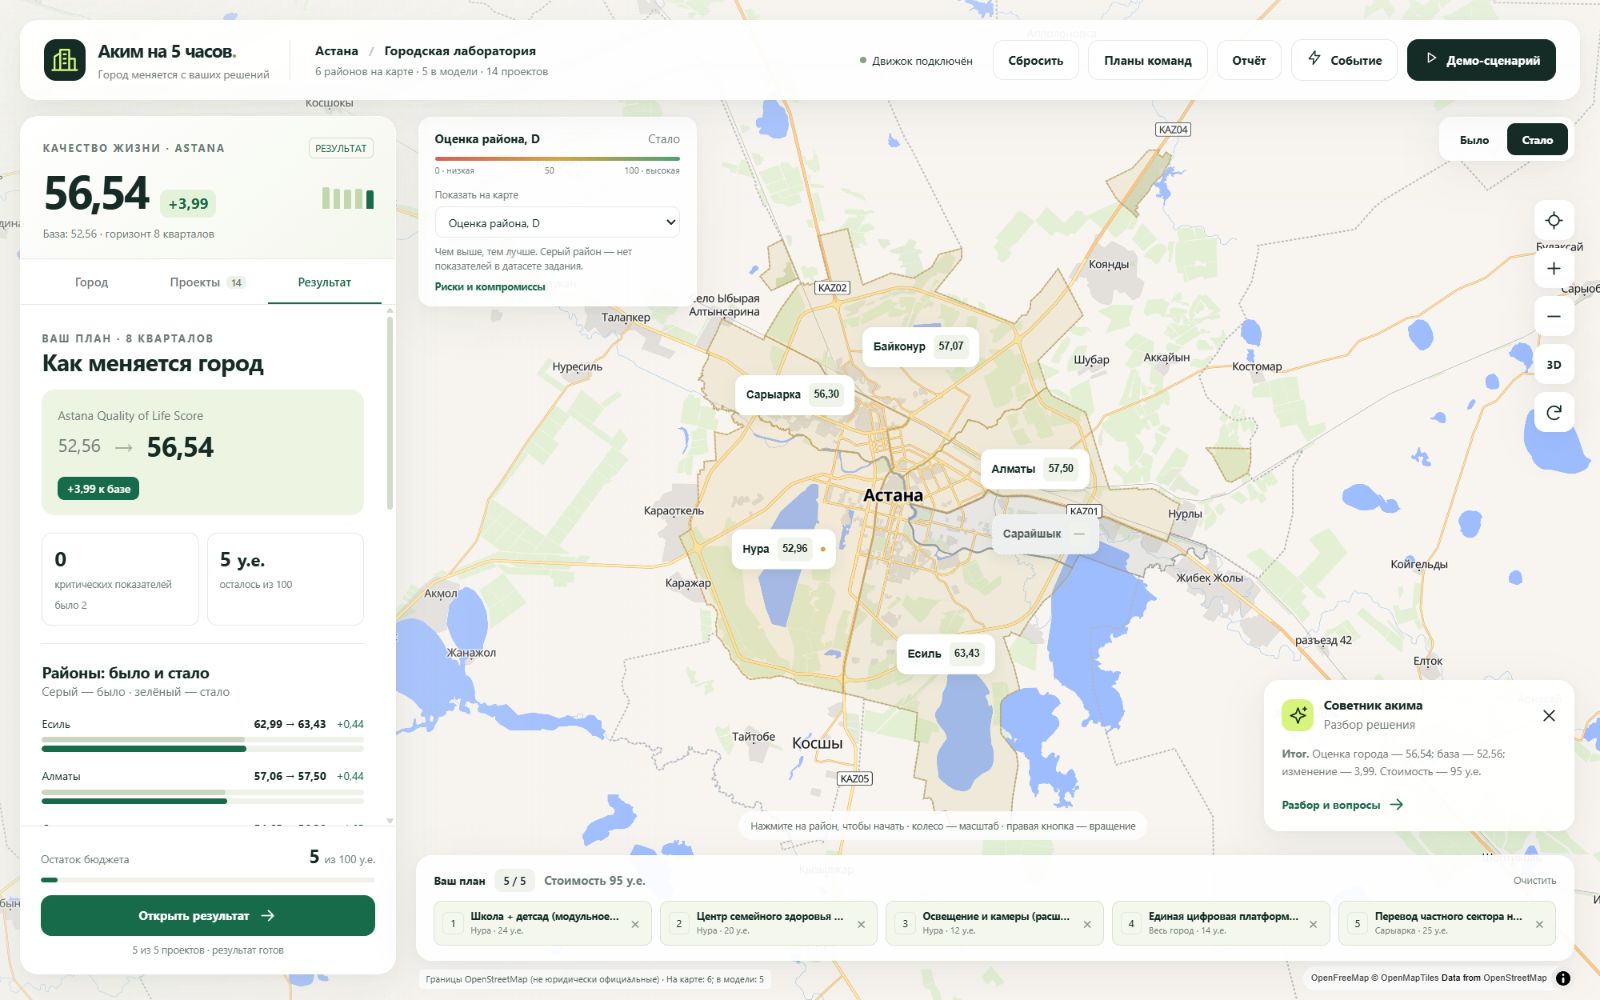This screenshot has width=1600, height=1000.
Task: Show the Стало map state
Action: (1537, 140)
